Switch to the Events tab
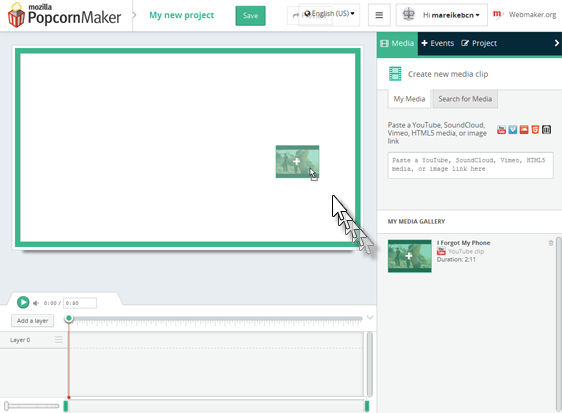 pyautogui.click(x=438, y=43)
